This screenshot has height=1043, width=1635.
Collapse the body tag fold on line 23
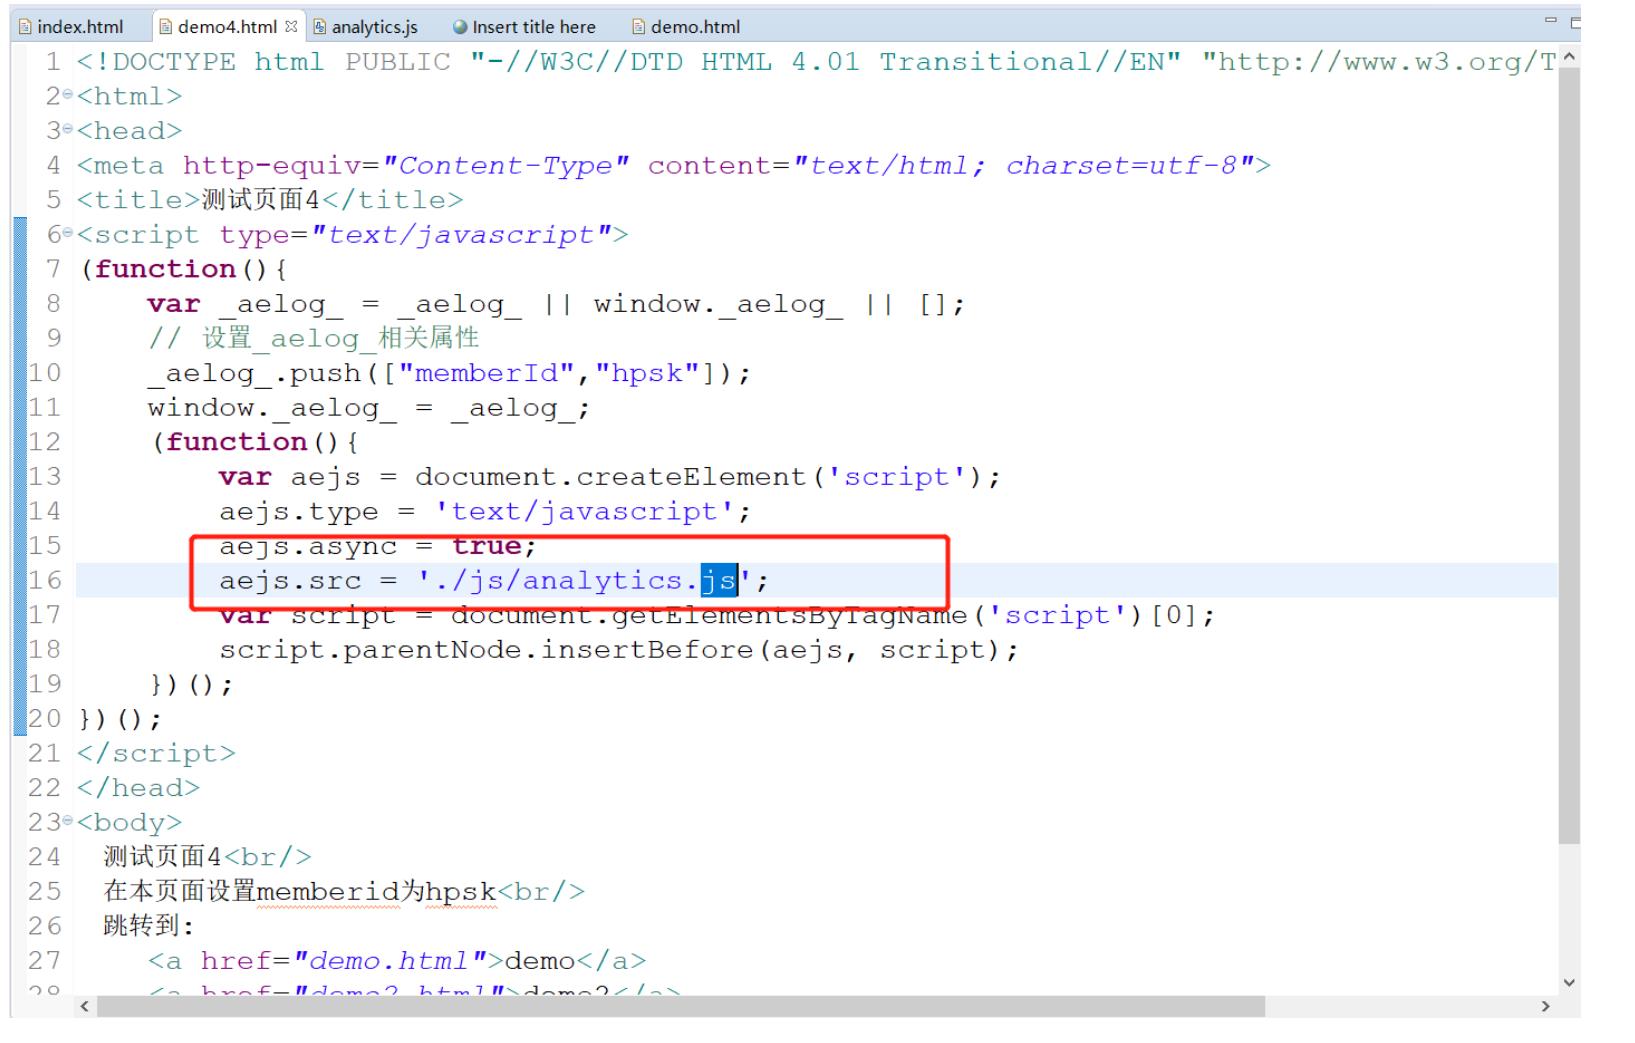click(68, 822)
